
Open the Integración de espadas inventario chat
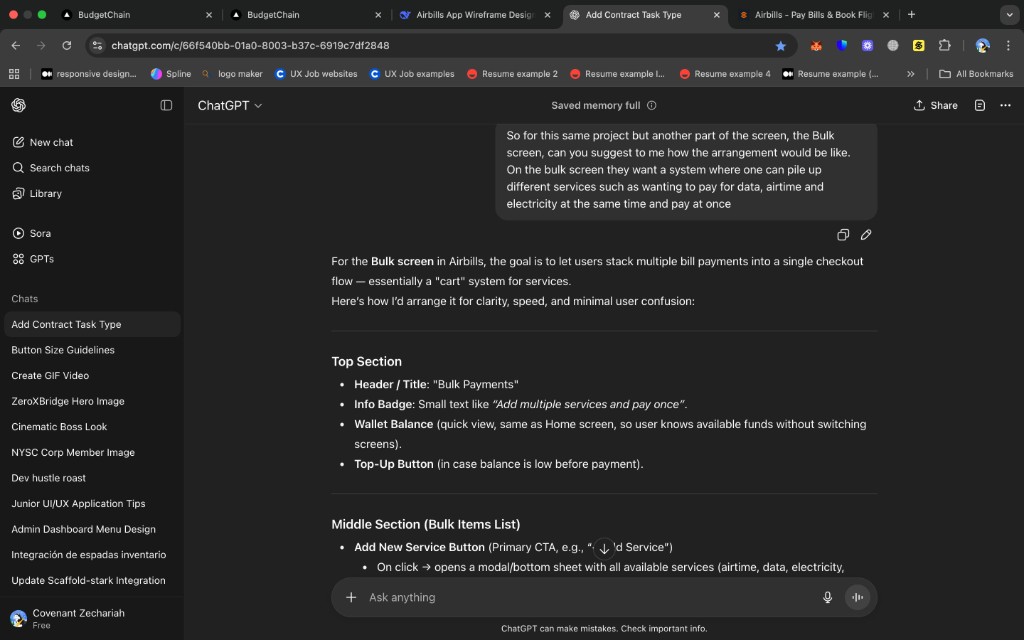92,554
